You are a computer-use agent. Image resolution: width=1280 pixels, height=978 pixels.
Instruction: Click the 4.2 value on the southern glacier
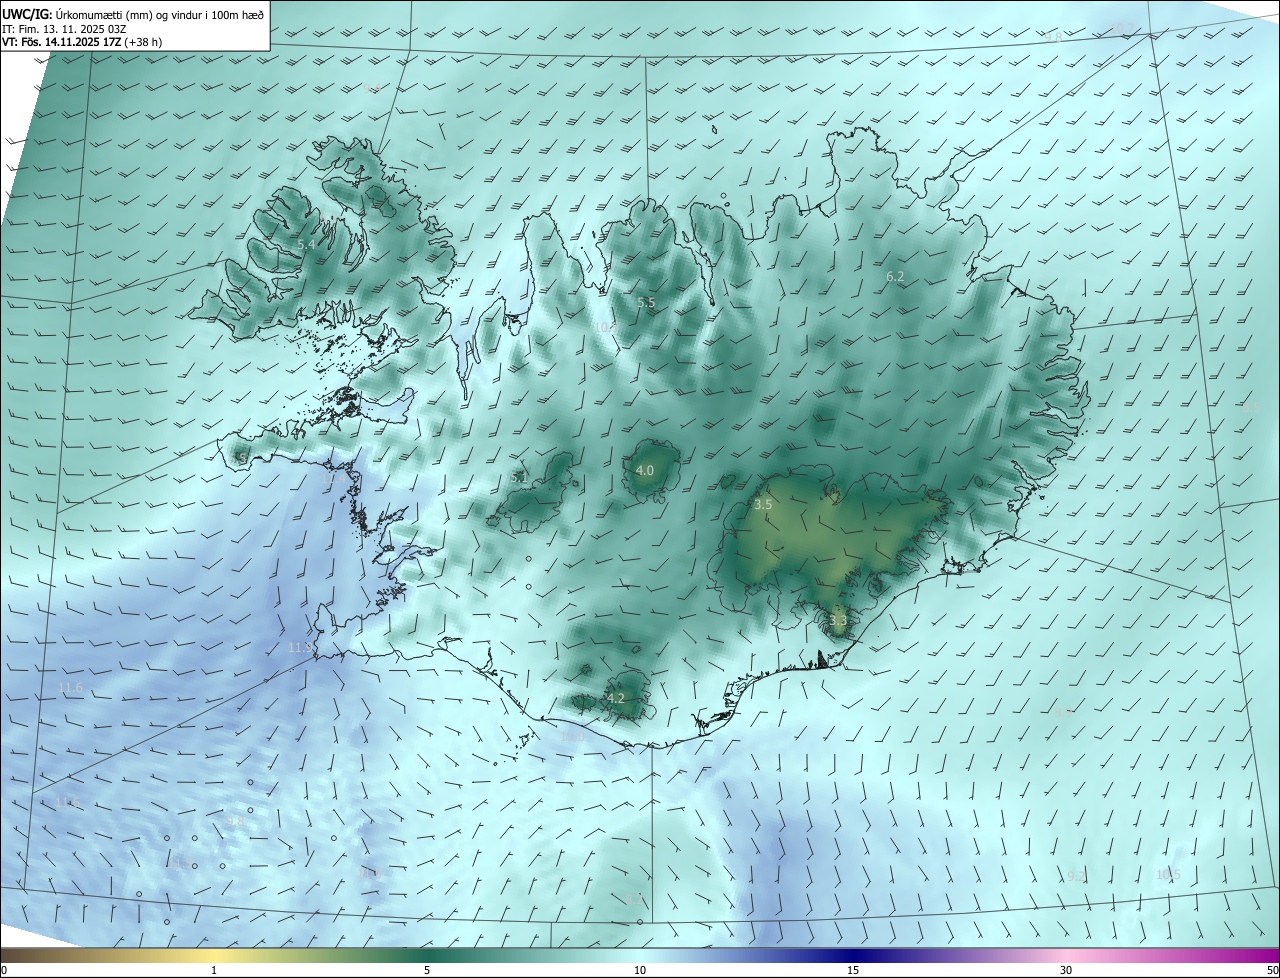616,698
